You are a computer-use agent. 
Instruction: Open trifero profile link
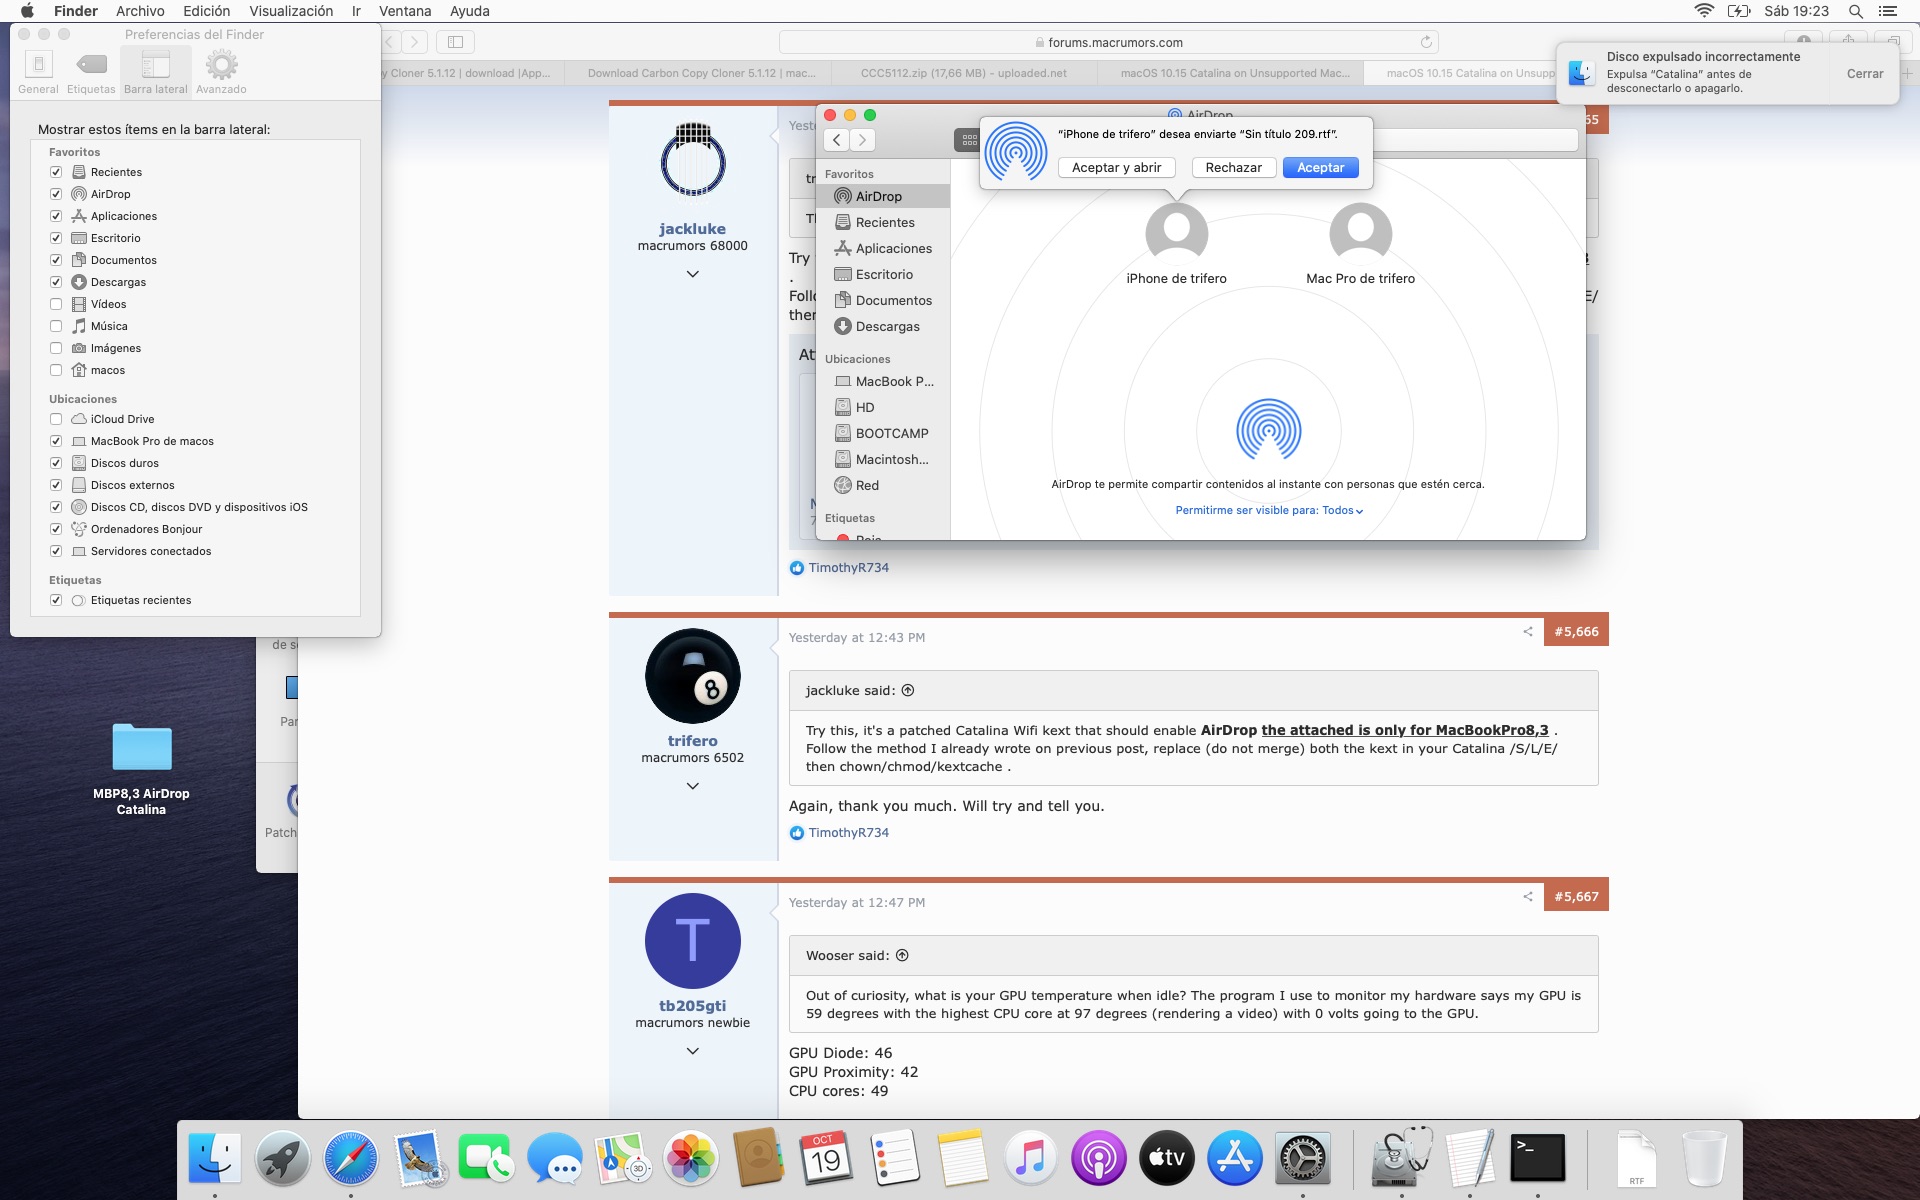tap(692, 741)
